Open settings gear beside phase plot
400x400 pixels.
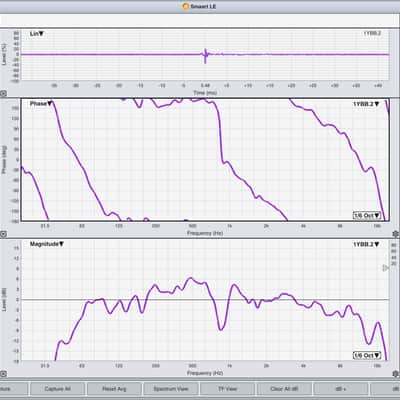(396, 234)
